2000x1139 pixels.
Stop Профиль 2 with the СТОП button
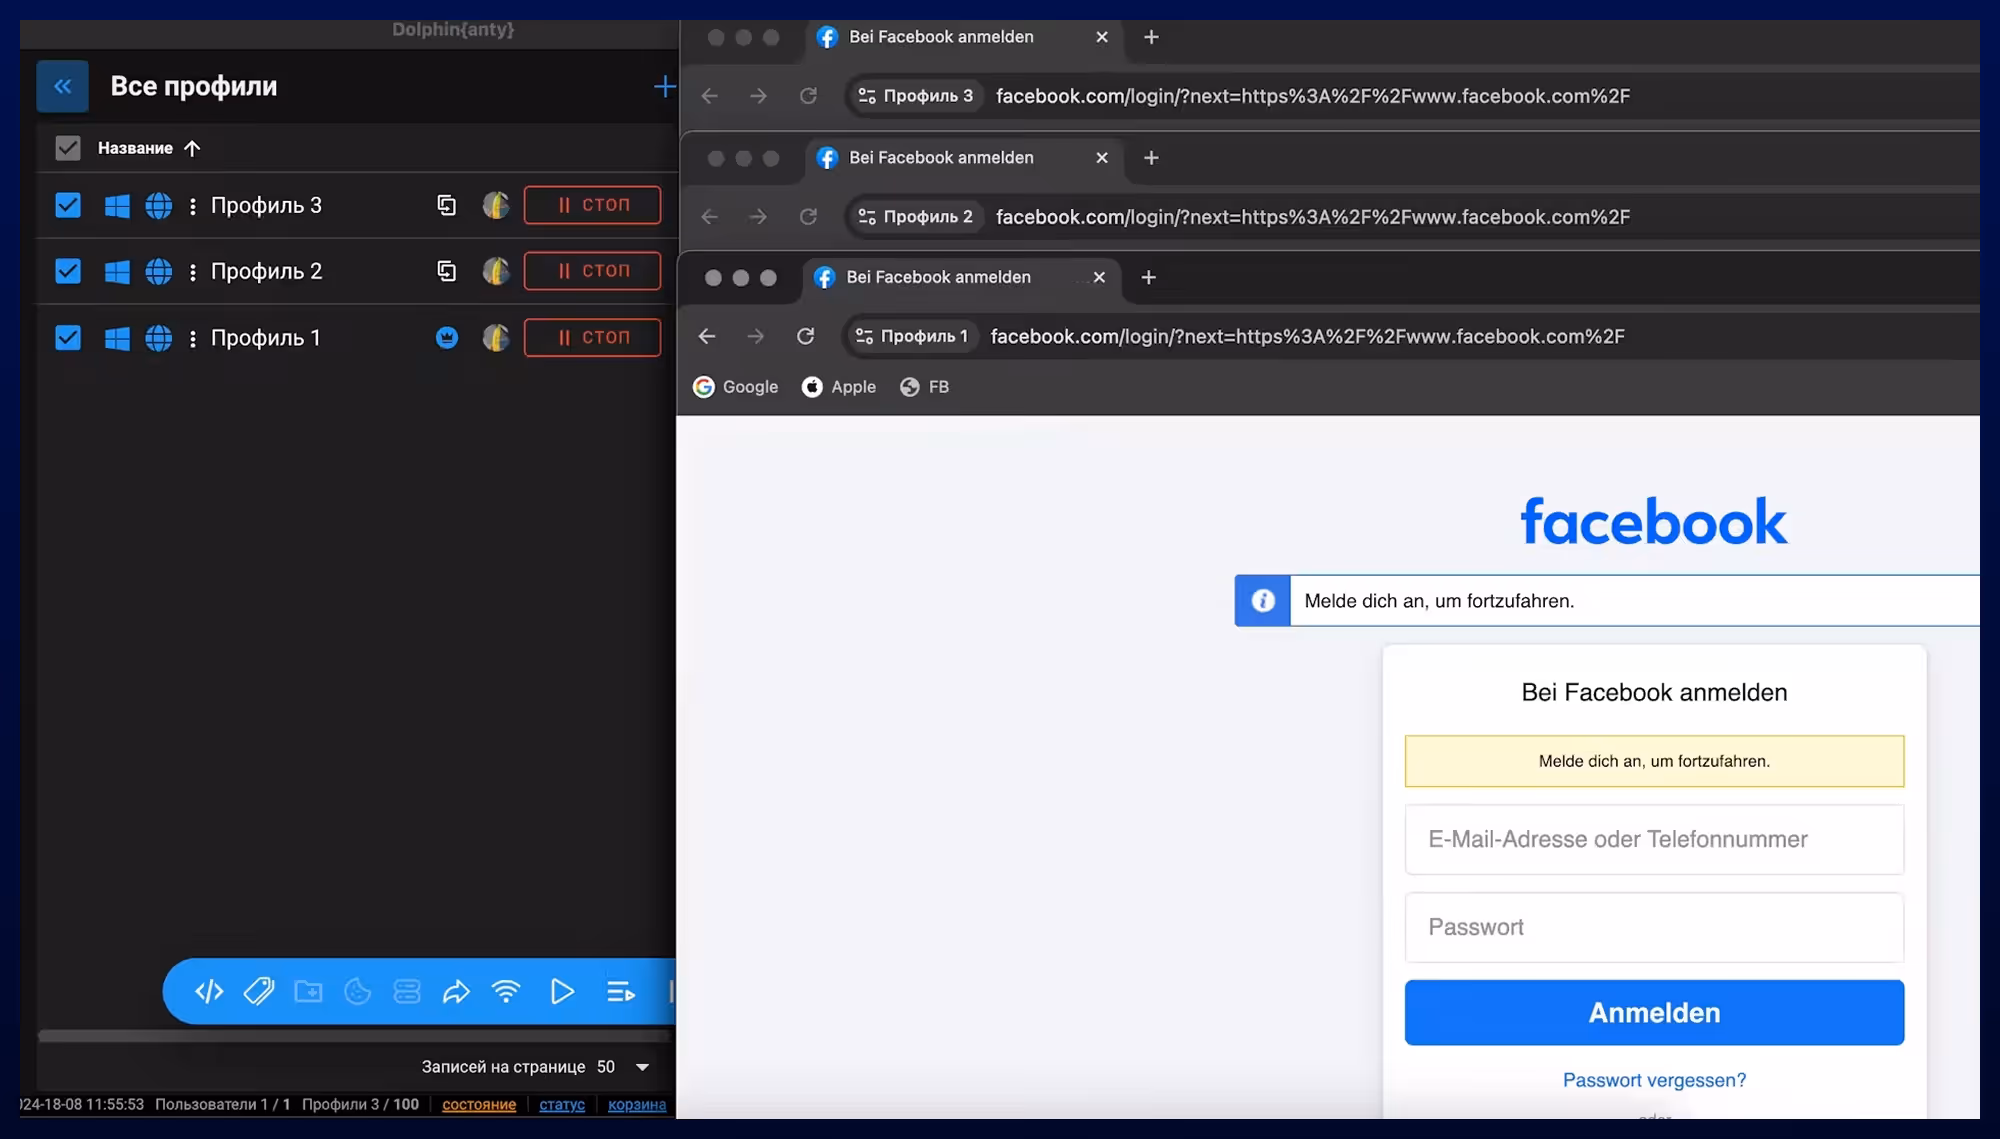(x=592, y=271)
